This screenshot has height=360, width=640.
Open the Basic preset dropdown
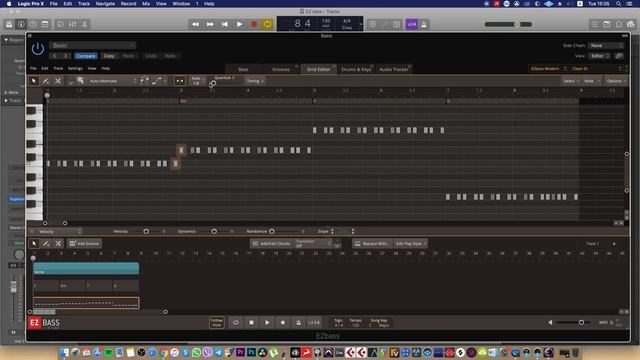tap(93, 45)
